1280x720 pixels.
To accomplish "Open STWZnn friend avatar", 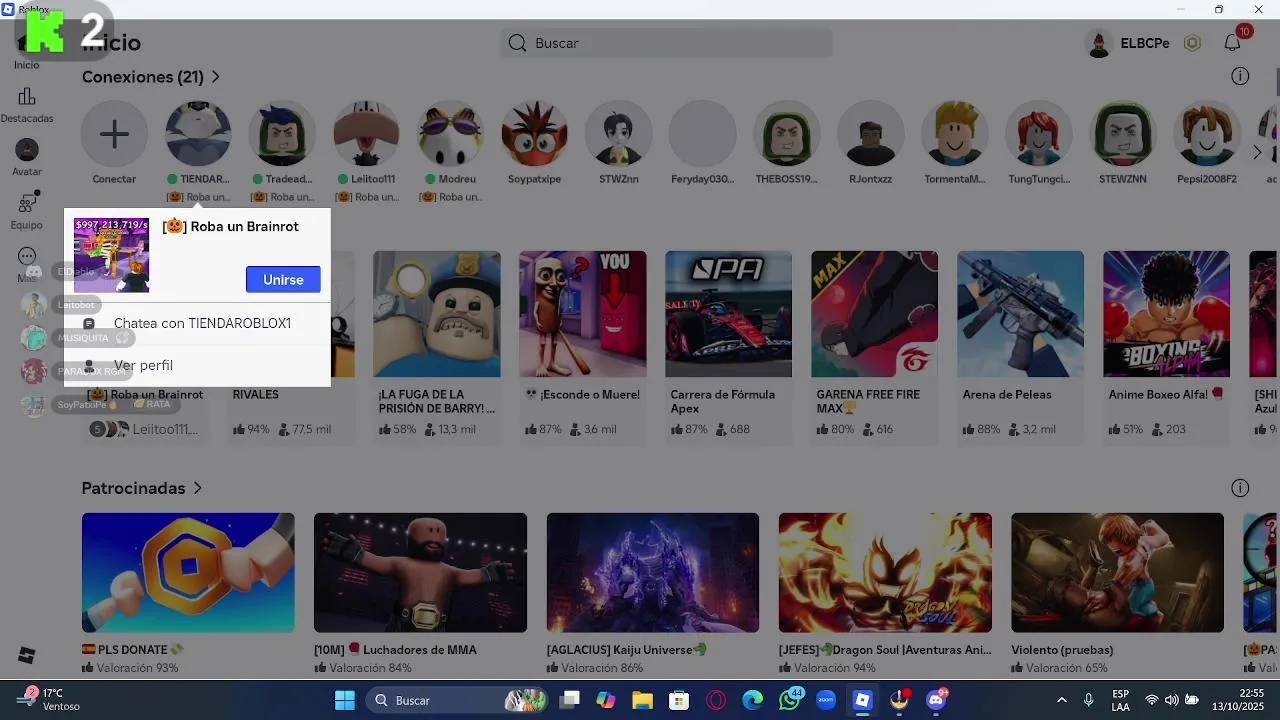I will [x=618, y=134].
